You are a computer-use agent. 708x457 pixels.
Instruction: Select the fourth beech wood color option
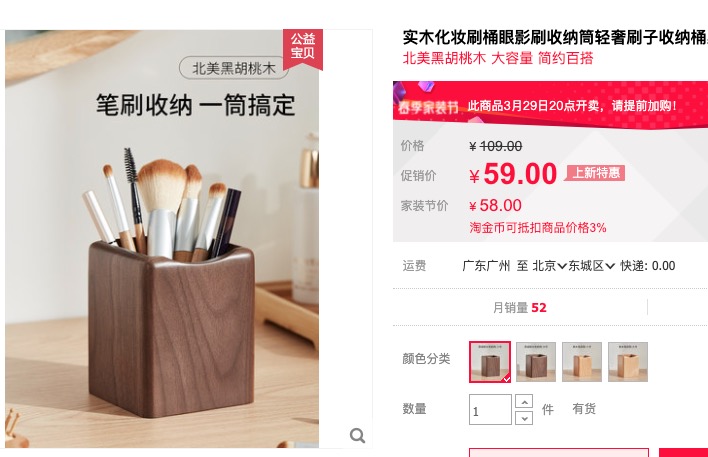(x=628, y=362)
